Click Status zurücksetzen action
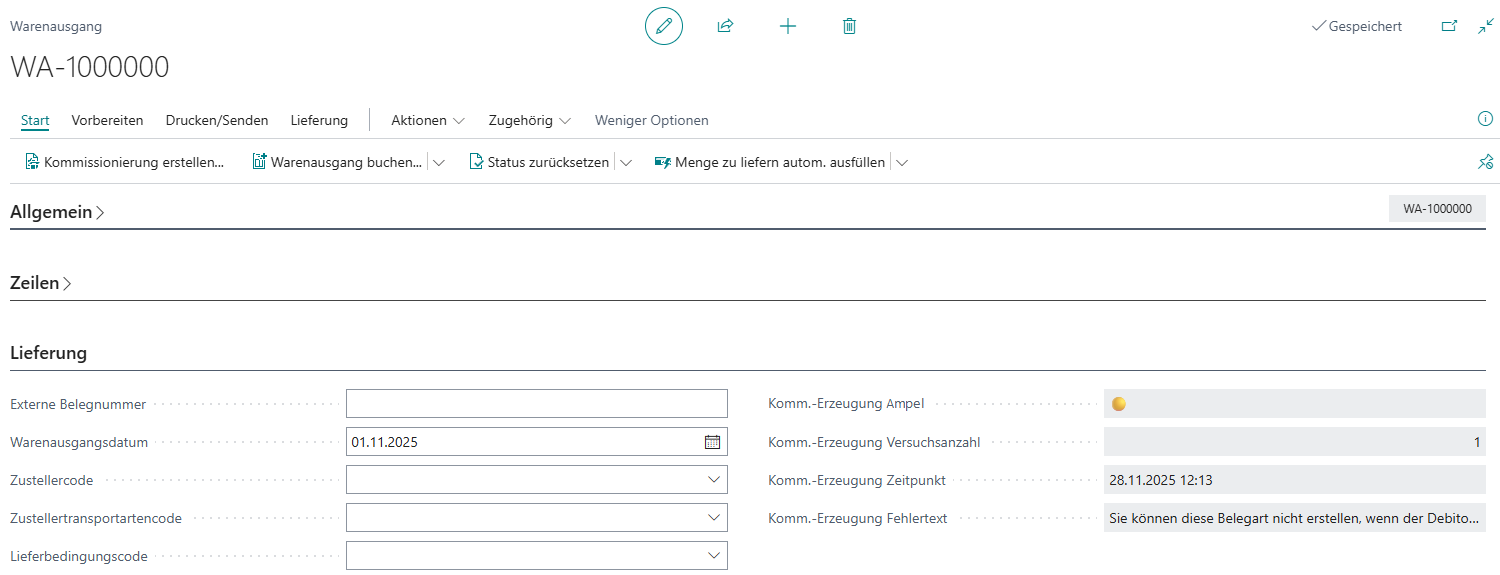This screenshot has height=575, width=1500. (x=539, y=162)
